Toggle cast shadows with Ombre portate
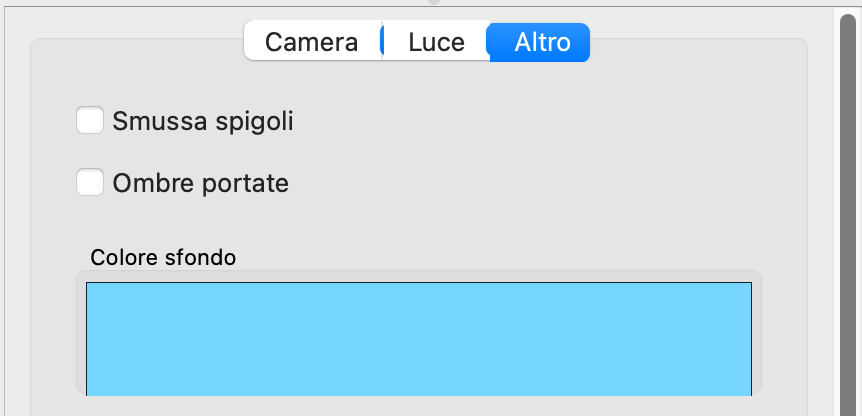This screenshot has height=416, width=862. pyautogui.click(x=90, y=182)
